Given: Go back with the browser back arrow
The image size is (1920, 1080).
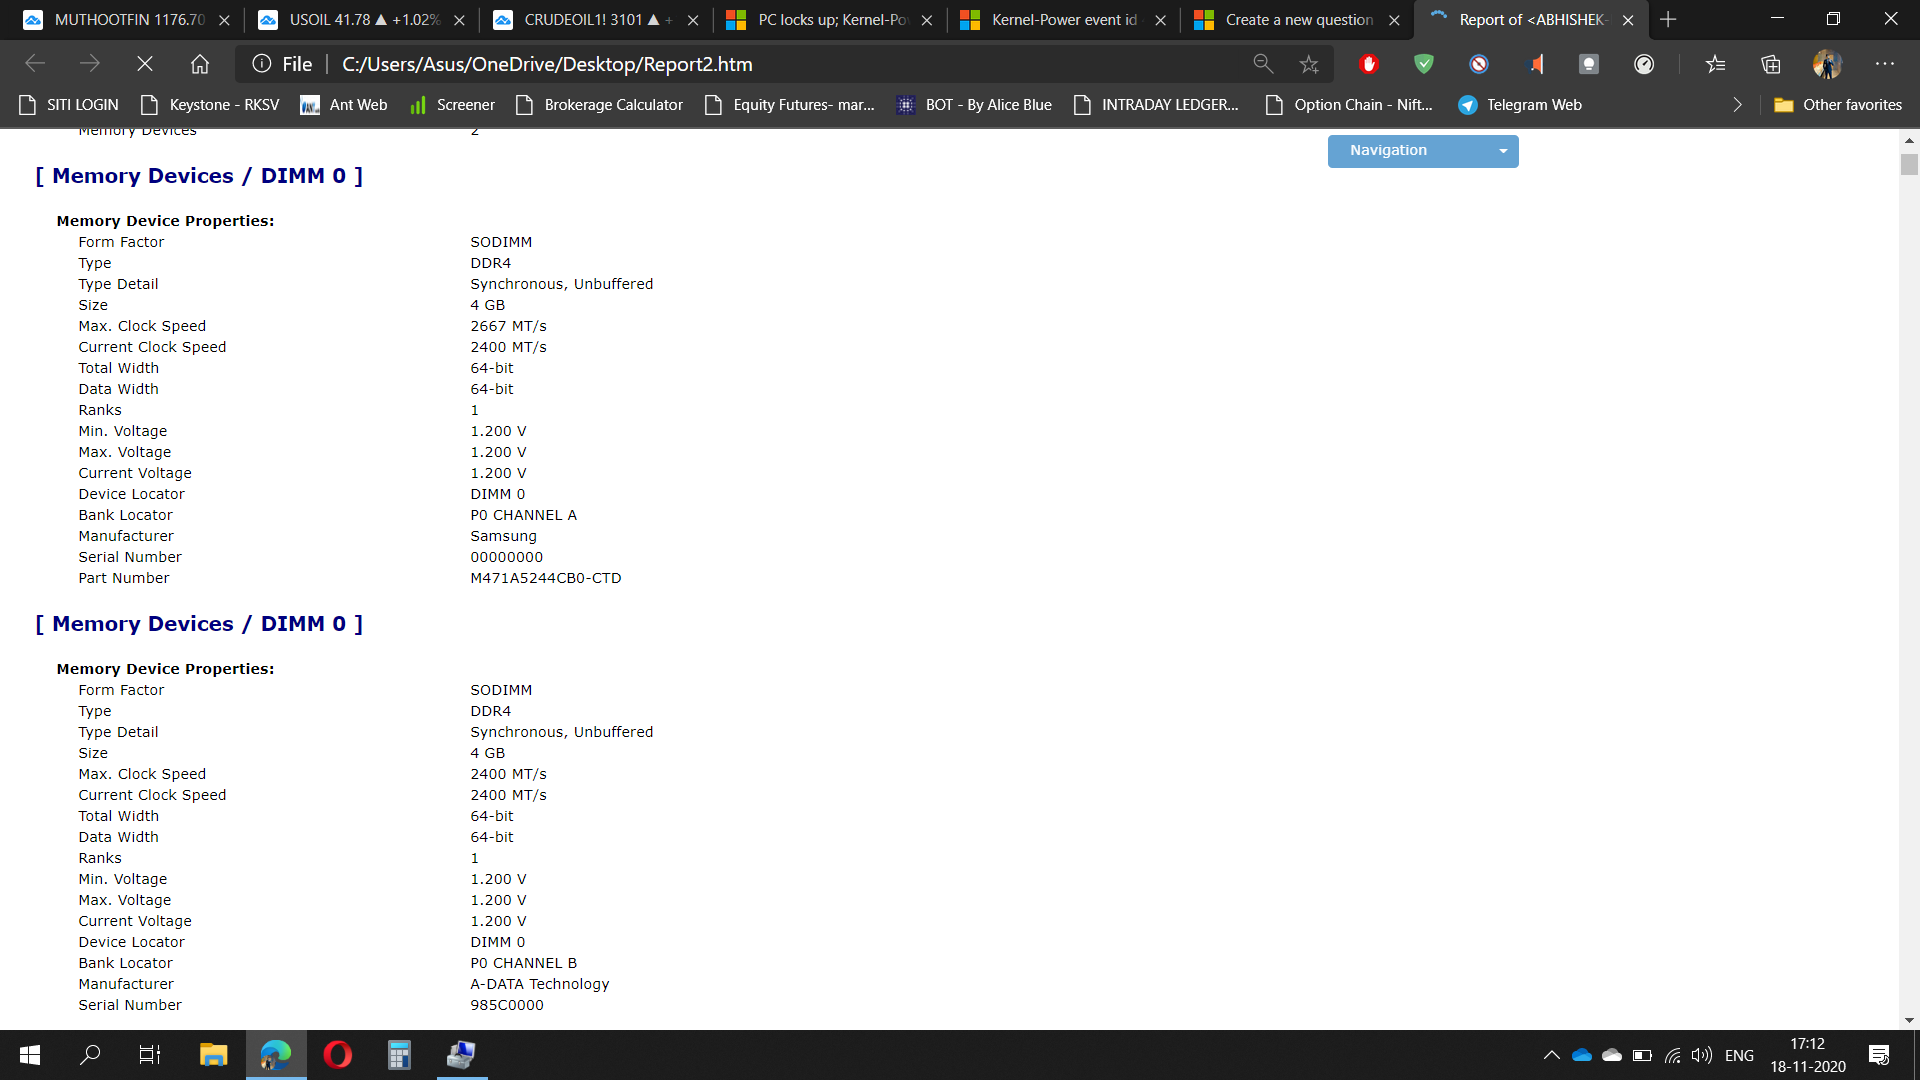Looking at the screenshot, I should [x=36, y=64].
